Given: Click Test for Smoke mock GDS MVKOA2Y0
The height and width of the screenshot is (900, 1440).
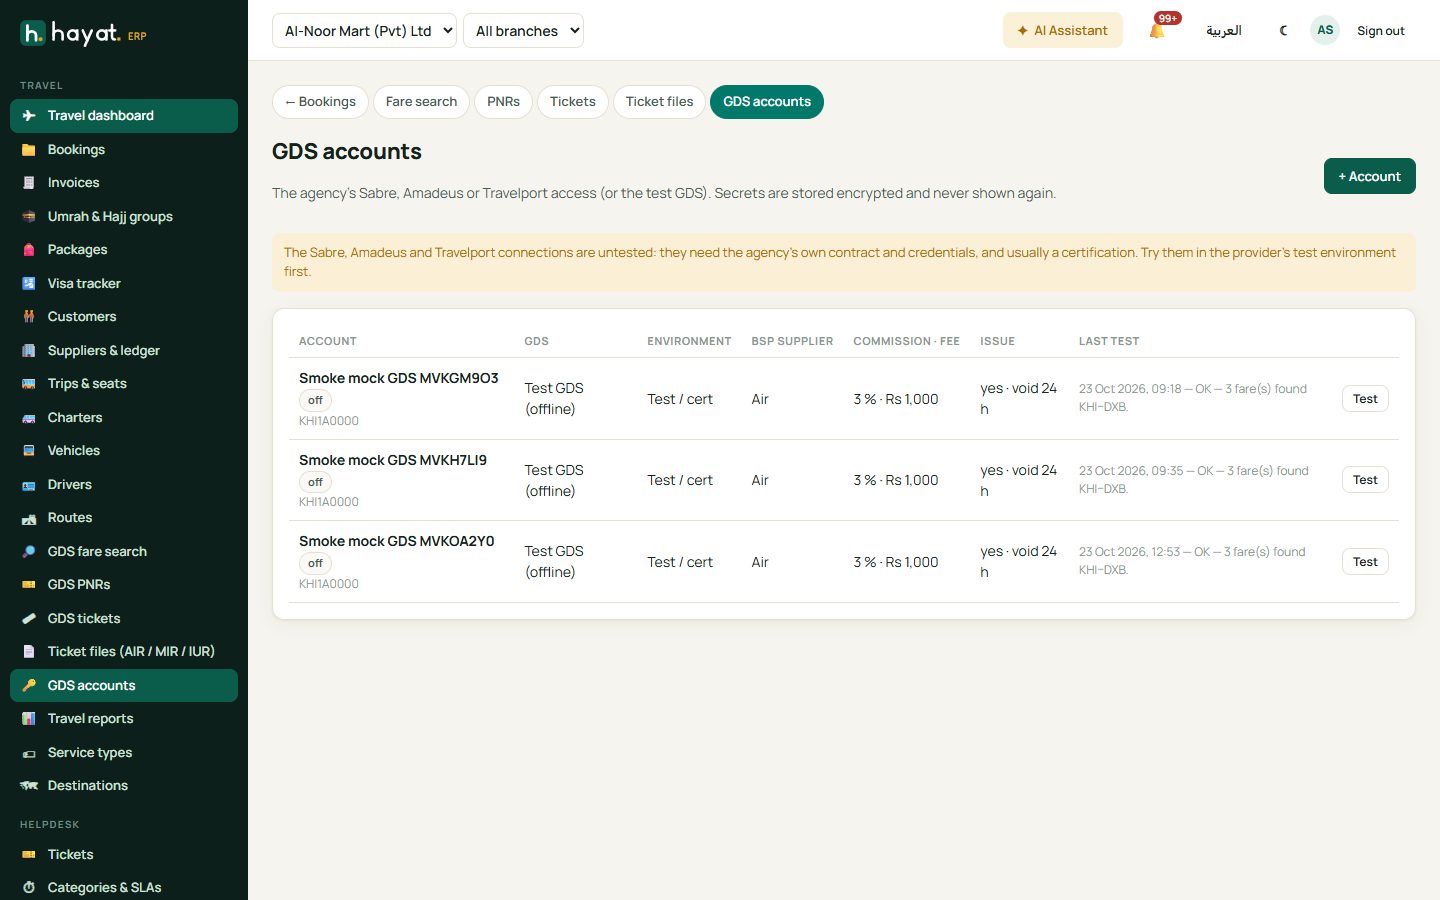Looking at the screenshot, I should tap(1365, 562).
